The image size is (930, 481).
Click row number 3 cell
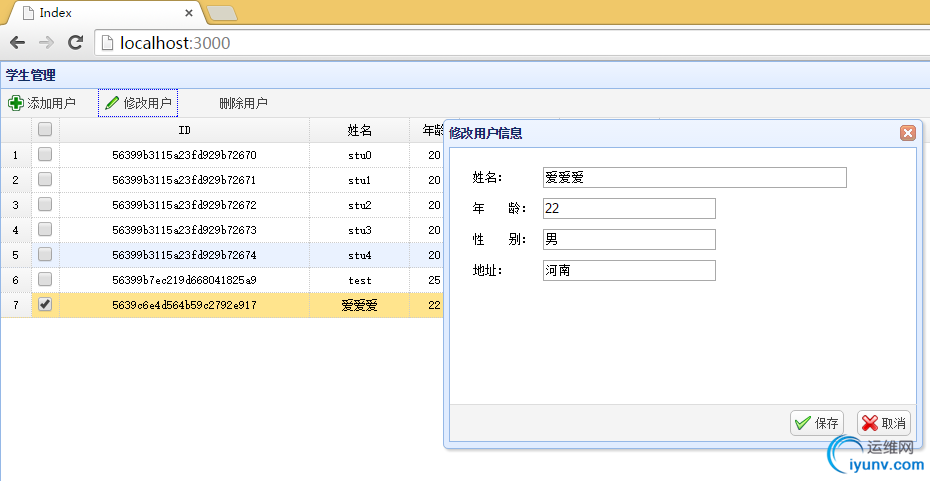(15, 205)
